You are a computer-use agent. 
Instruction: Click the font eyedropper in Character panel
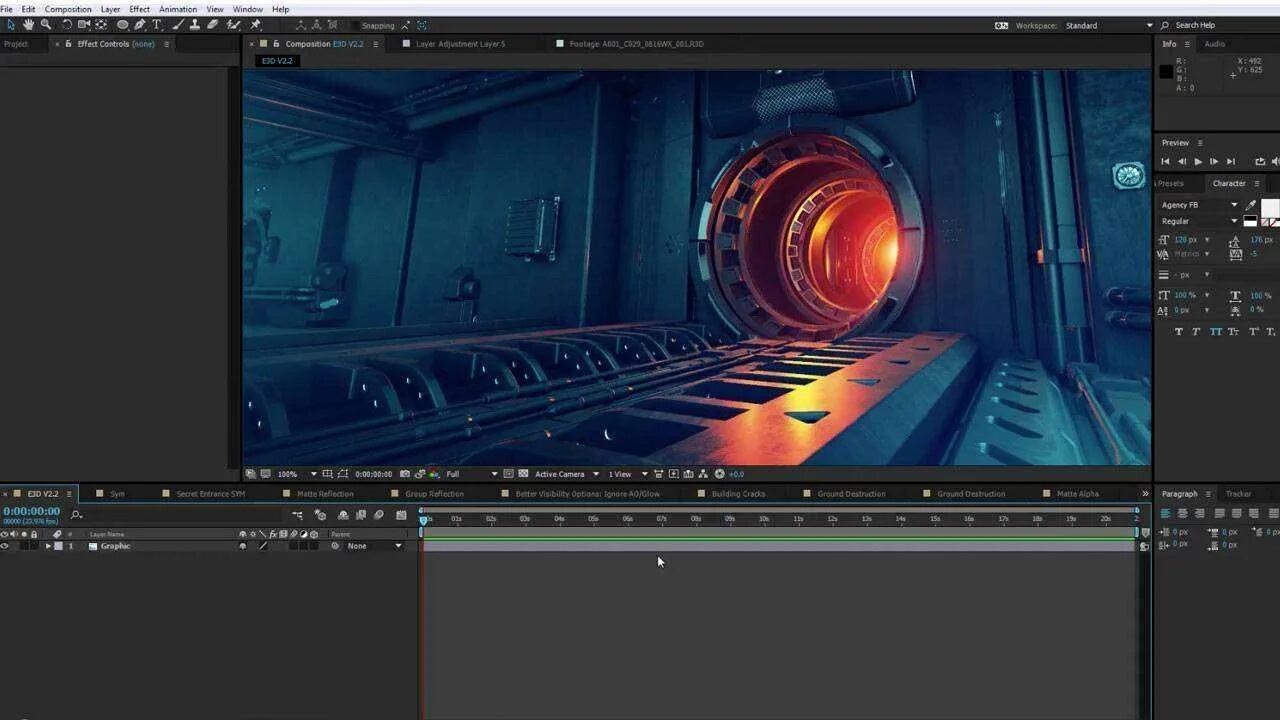coord(1250,205)
